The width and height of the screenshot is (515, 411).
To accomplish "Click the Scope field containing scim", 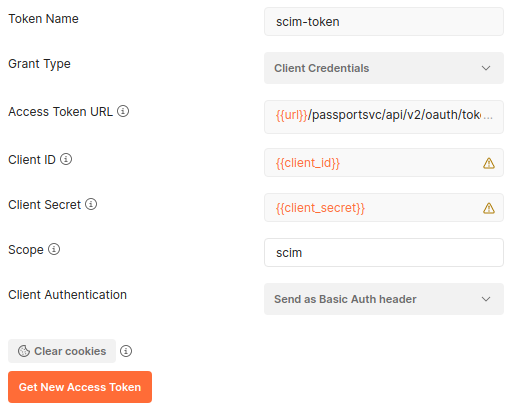I will point(384,253).
